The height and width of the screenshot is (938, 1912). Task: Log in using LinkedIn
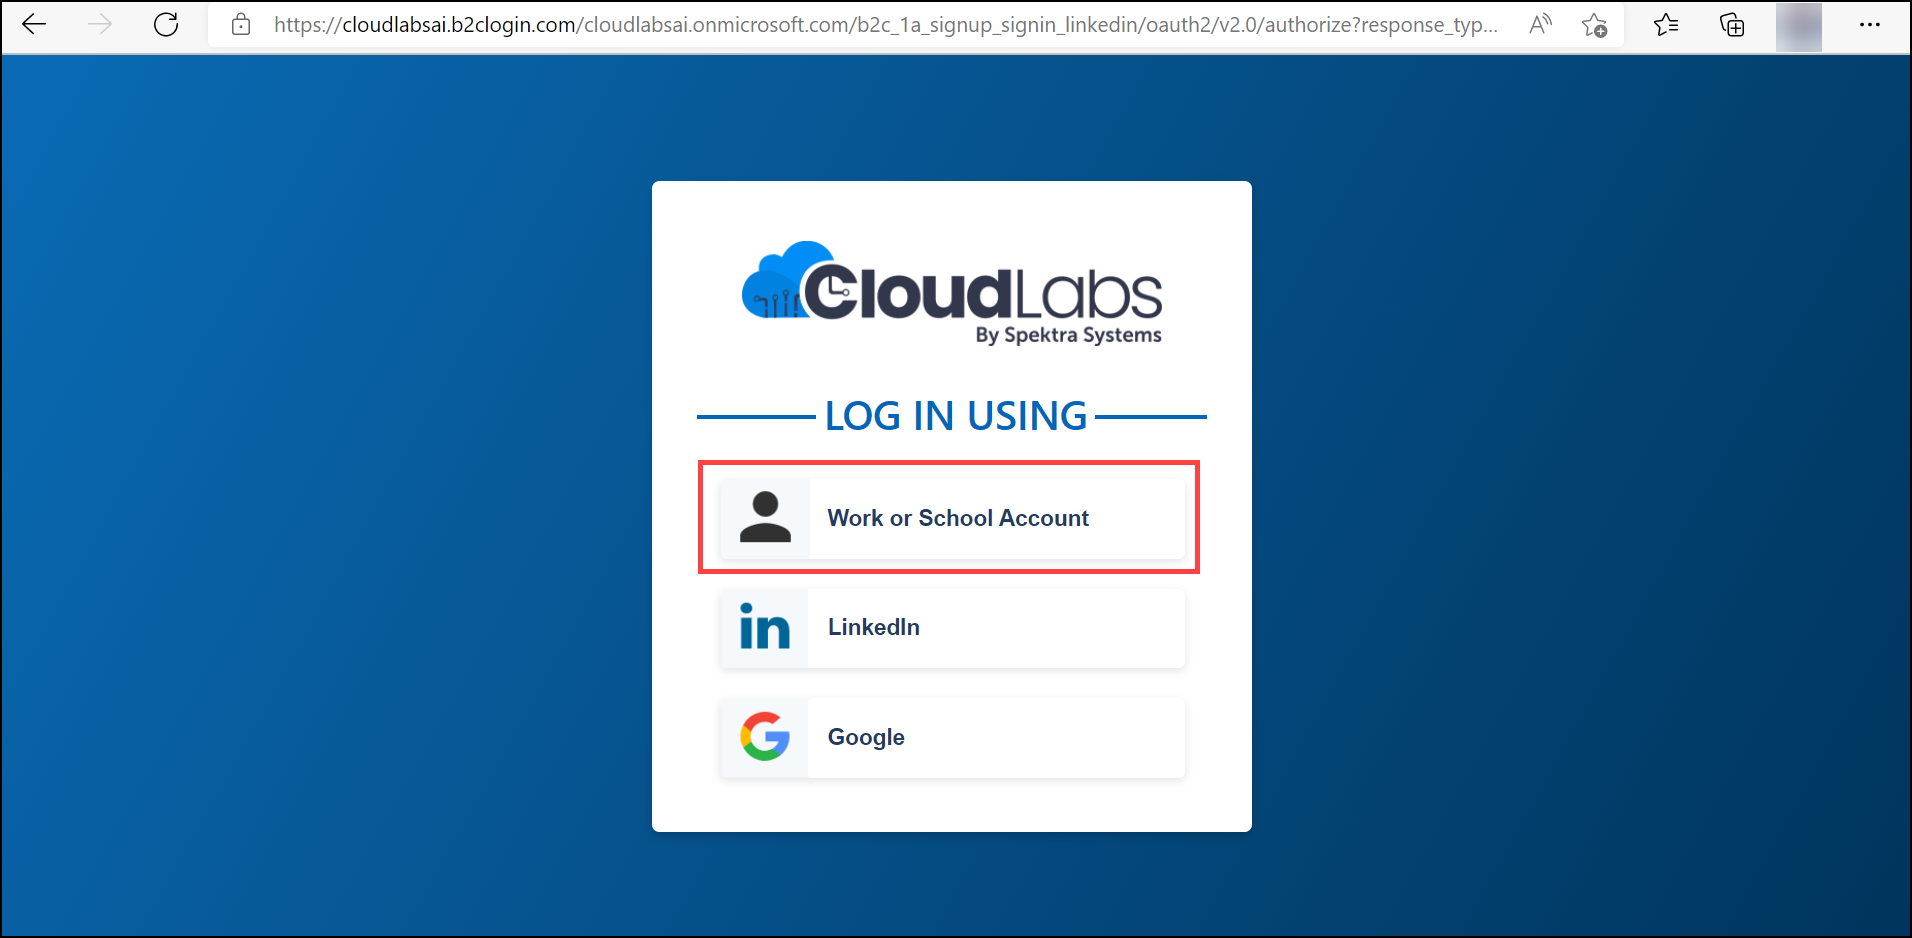click(x=952, y=628)
